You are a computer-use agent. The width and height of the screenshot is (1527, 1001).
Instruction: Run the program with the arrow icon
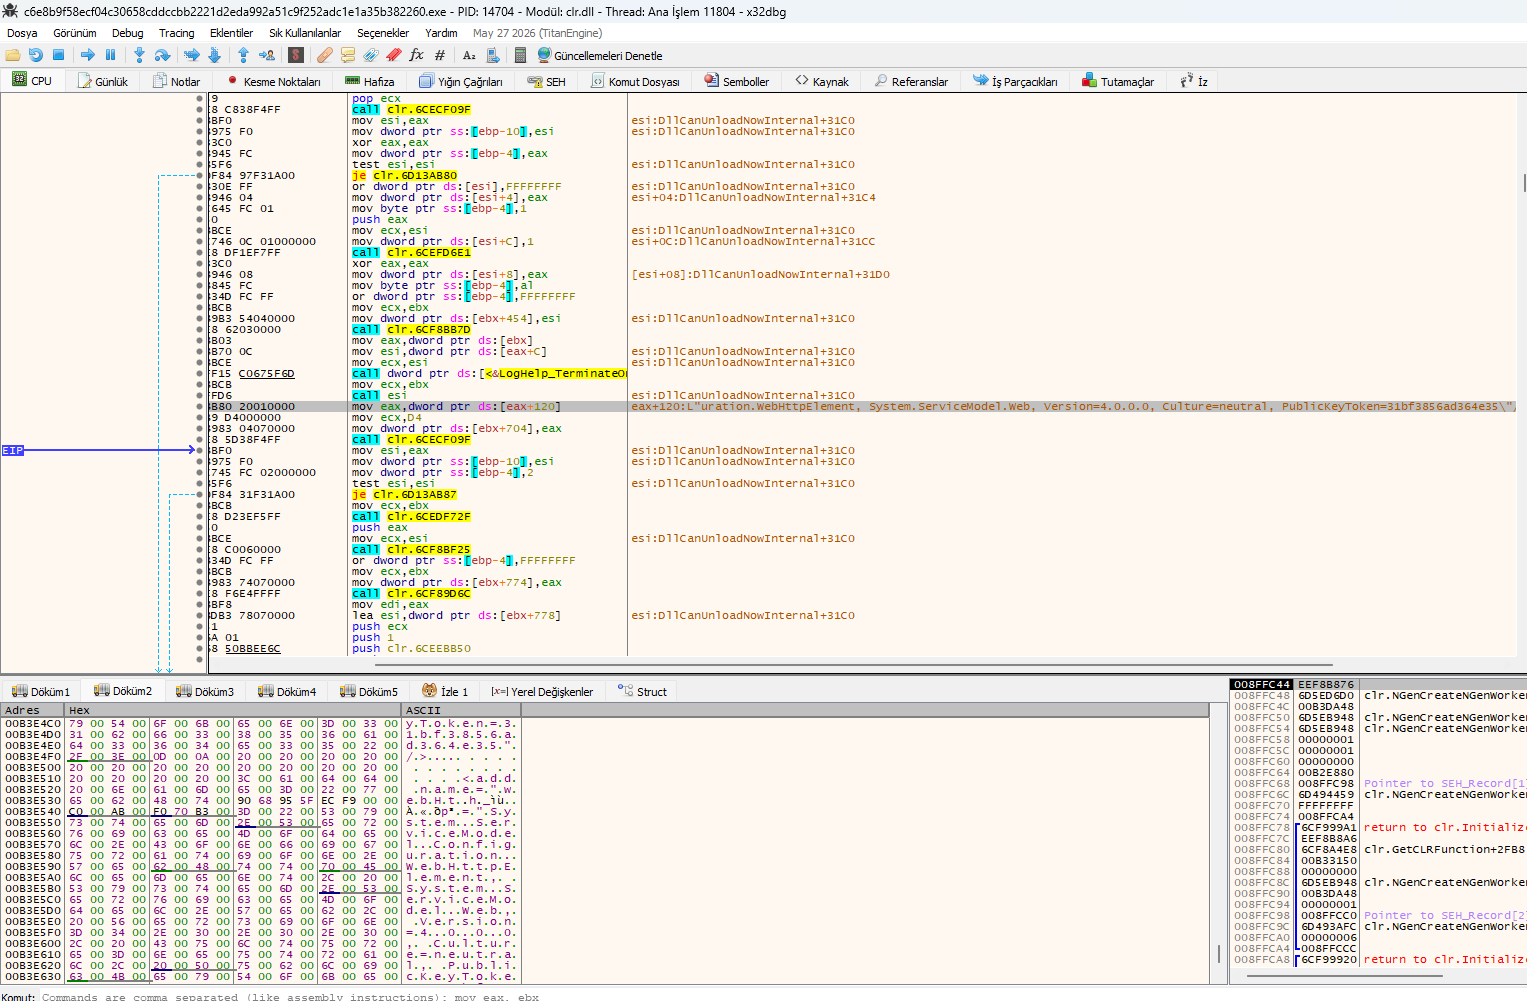88,55
